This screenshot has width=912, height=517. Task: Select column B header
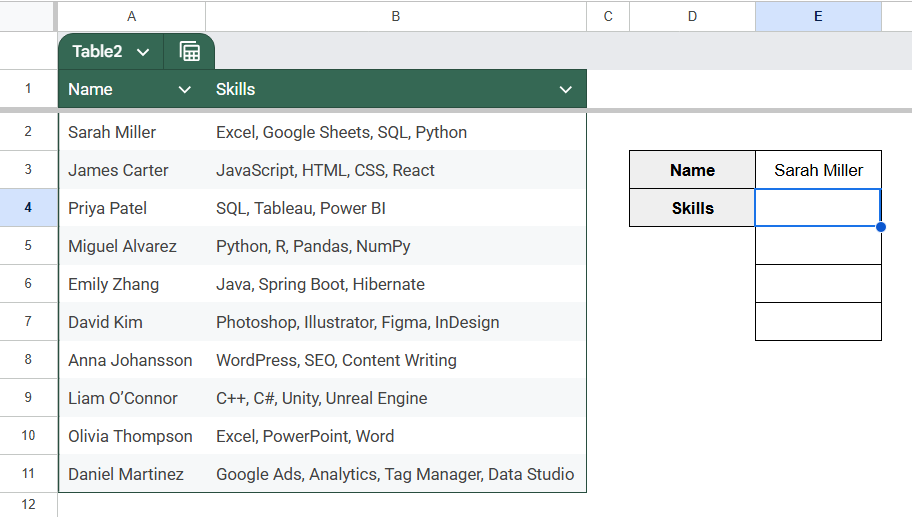pyautogui.click(x=396, y=16)
